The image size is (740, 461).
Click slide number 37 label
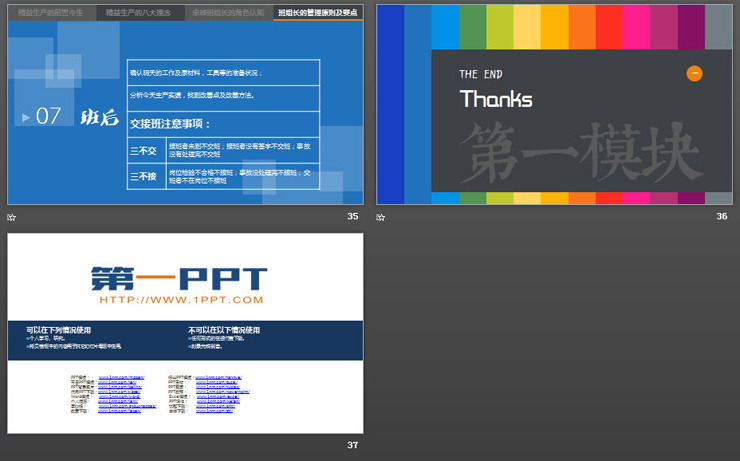[x=353, y=444]
